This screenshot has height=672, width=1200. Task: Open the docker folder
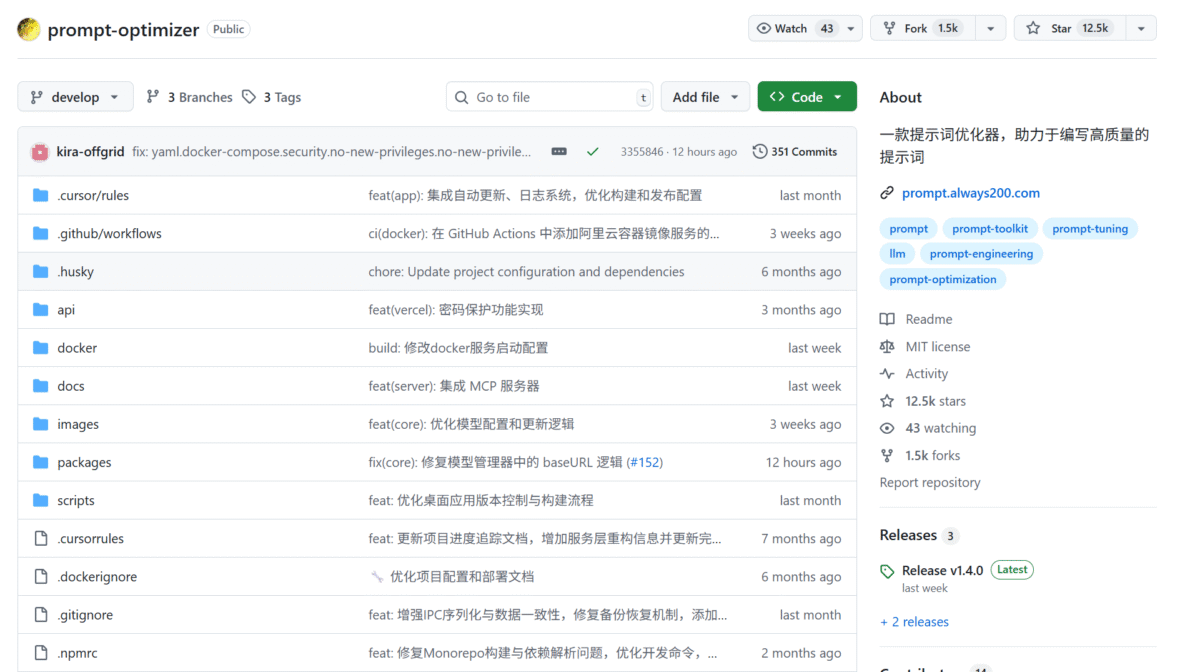tap(77, 348)
